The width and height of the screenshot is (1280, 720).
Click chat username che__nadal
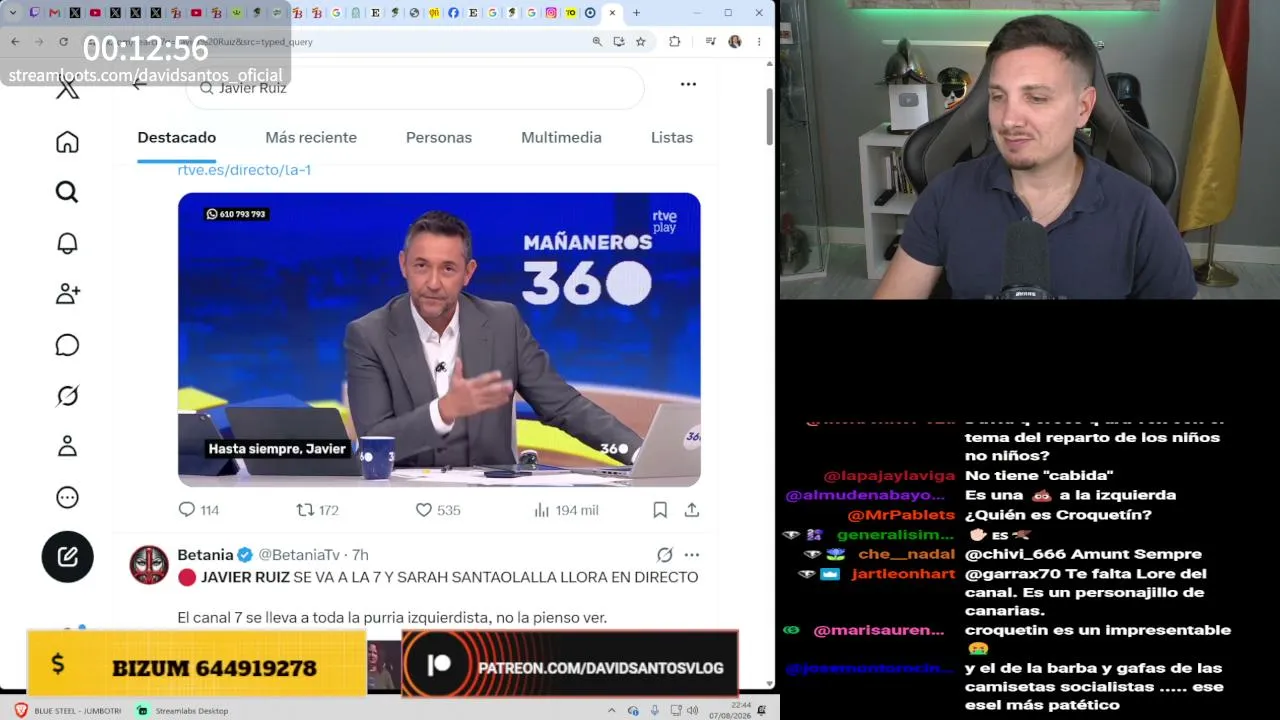coord(906,555)
